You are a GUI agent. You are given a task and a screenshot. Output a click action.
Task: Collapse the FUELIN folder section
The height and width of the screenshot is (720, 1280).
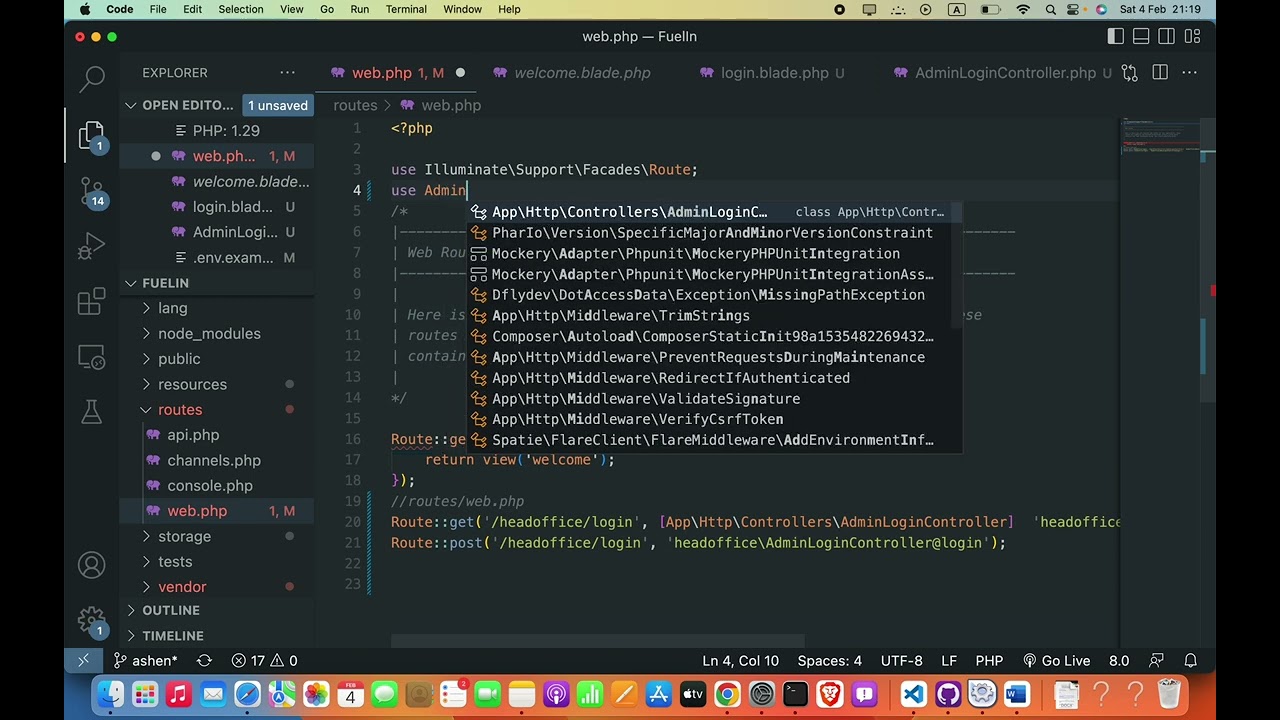165,283
